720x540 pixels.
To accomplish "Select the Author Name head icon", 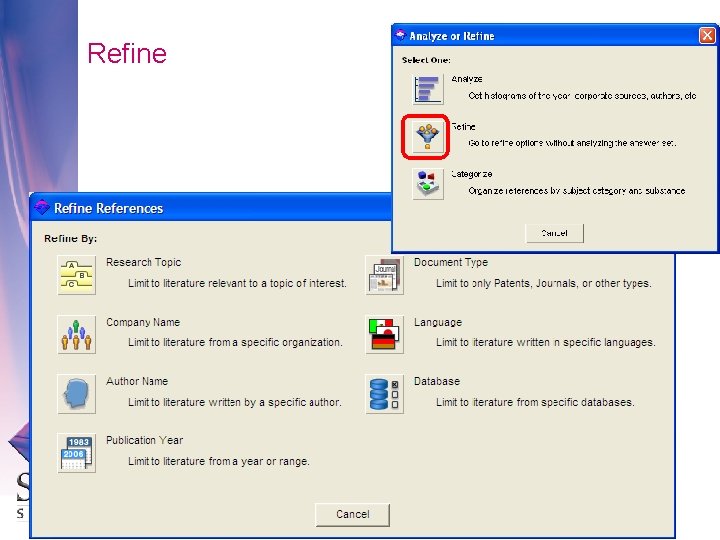I will click(77, 394).
